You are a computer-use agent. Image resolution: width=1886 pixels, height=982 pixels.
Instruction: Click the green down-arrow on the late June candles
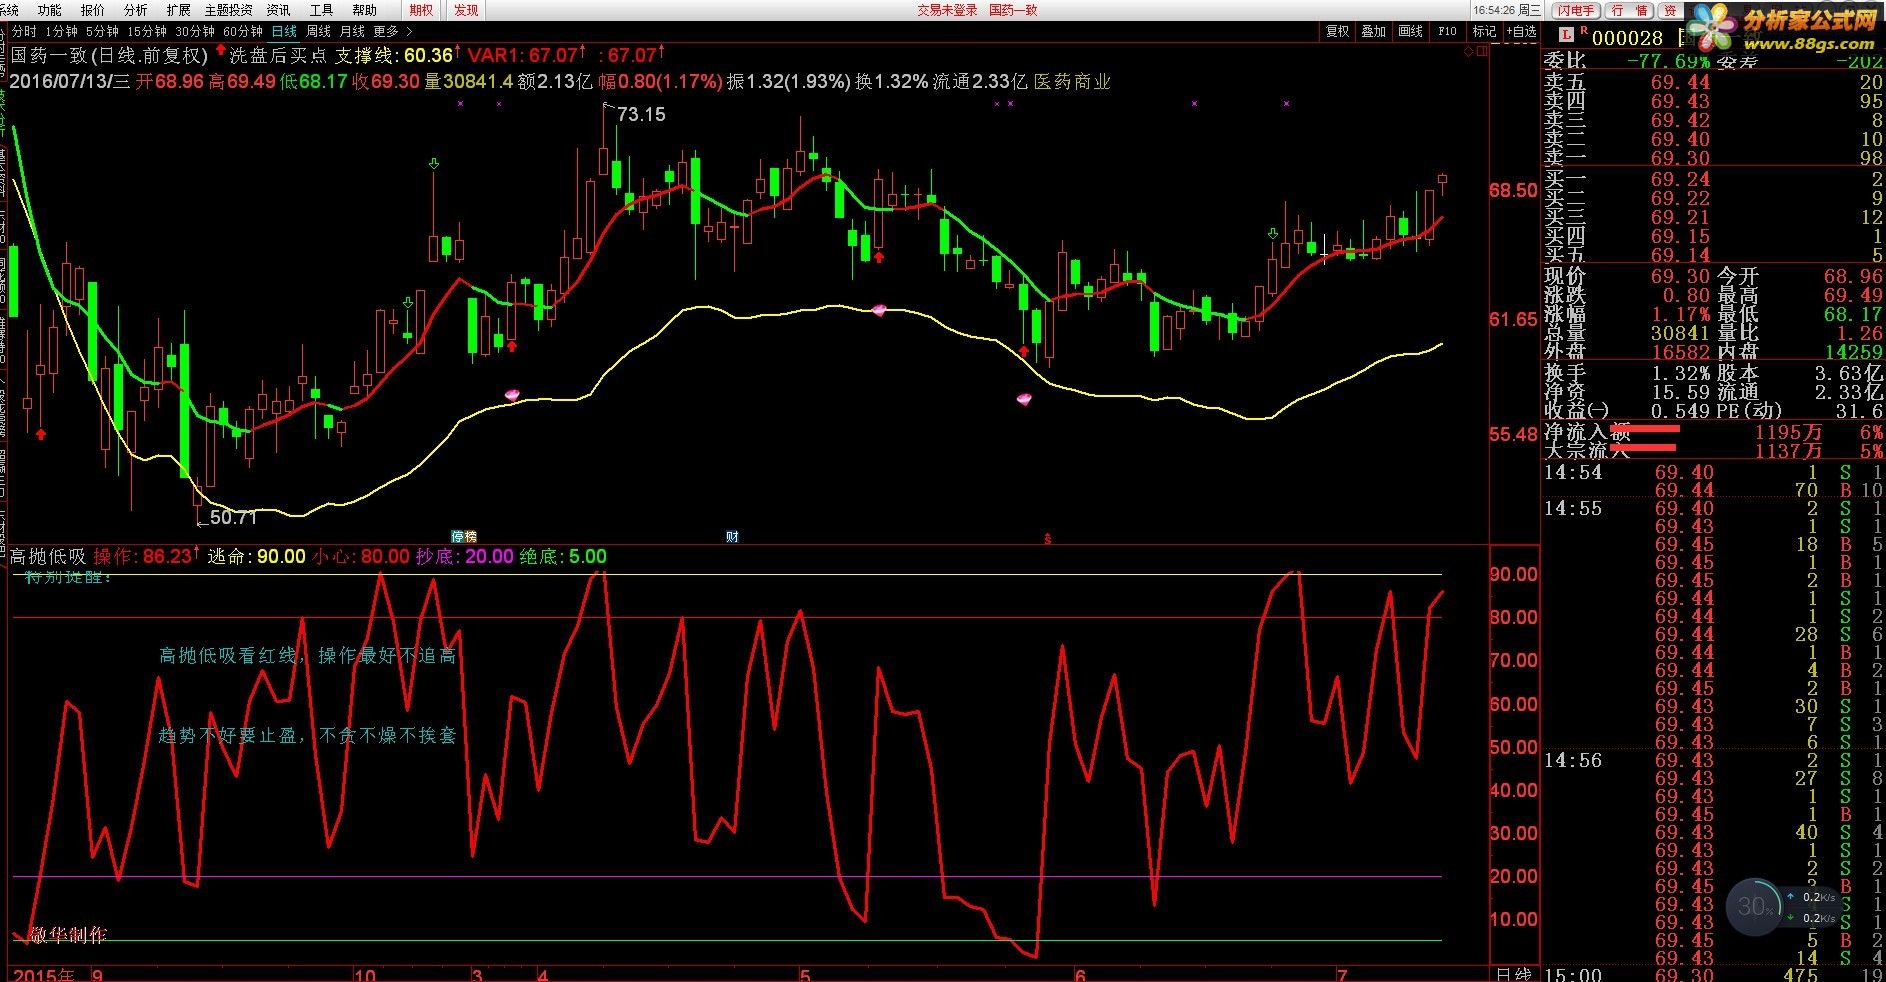(x=1273, y=234)
